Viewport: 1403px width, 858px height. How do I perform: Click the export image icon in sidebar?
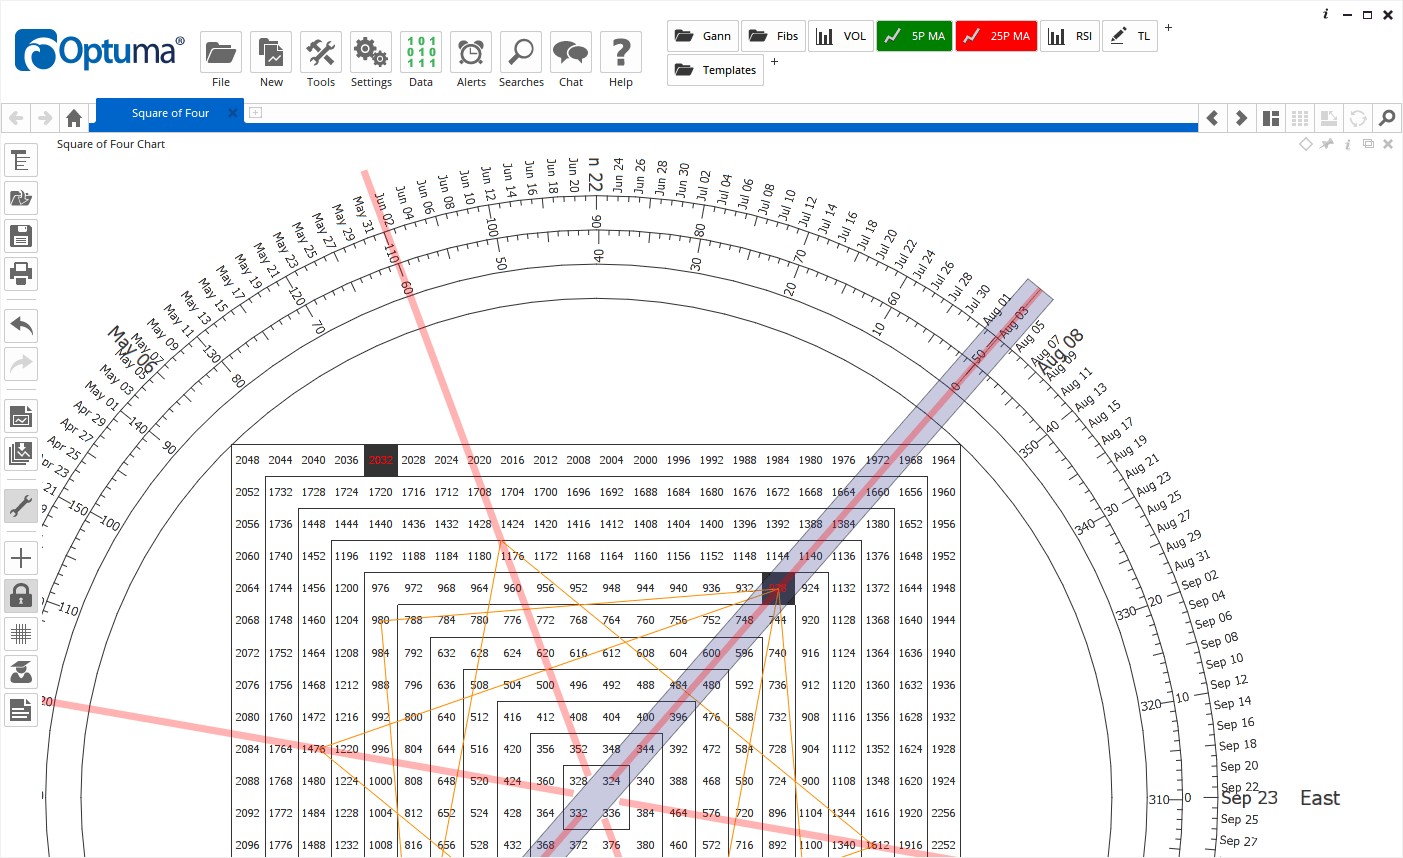click(x=21, y=415)
